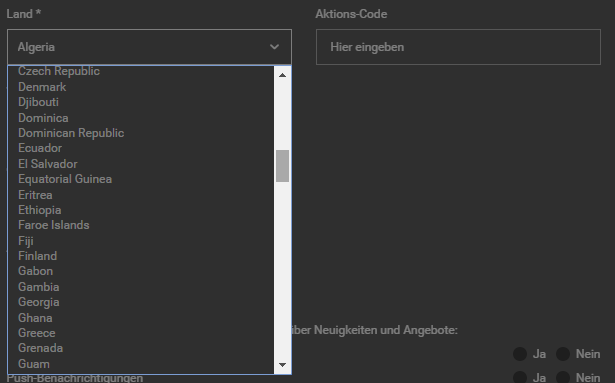This screenshot has height=383, width=615.
Task: Choose Fiji from the country list
Action: 141,241
